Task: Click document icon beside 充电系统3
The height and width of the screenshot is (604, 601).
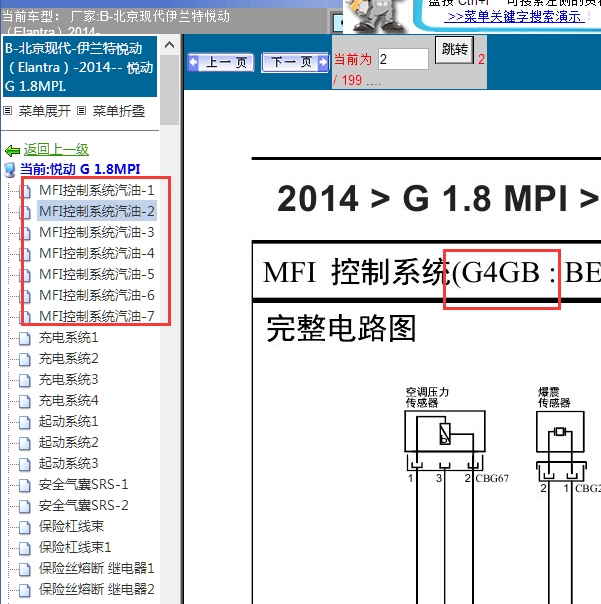Action: tap(25, 381)
